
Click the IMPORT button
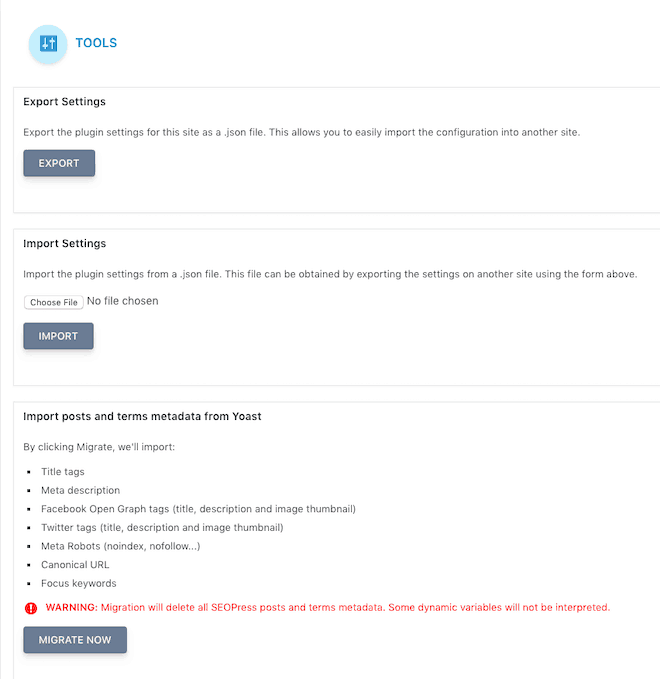[x=58, y=336]
